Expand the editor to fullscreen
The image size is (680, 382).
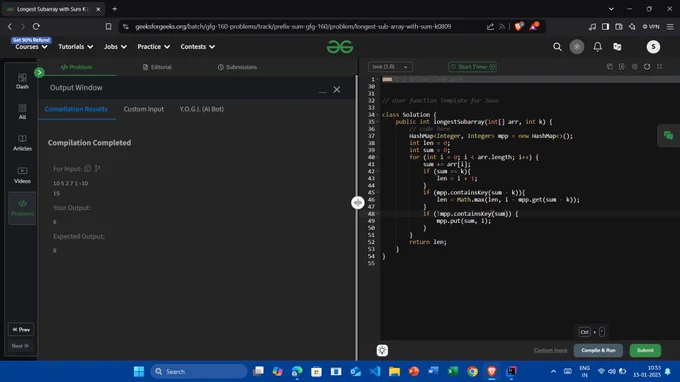tap(660, 67)
